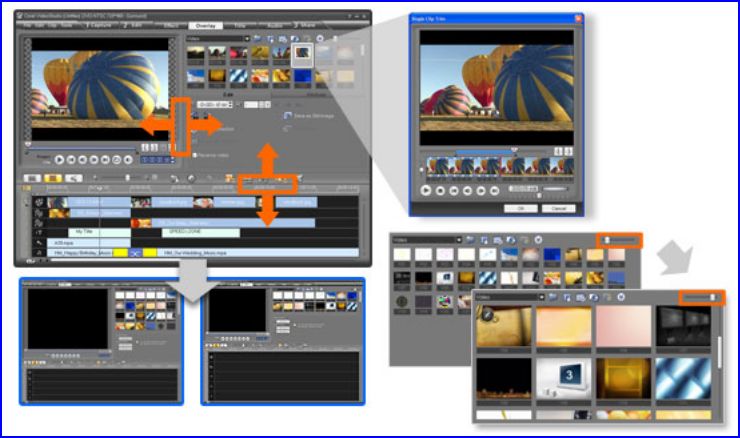Click the round gear-like icon in main window library toolbar
Viewport: 740px width, 438px height.
click(x=320, y=39)
